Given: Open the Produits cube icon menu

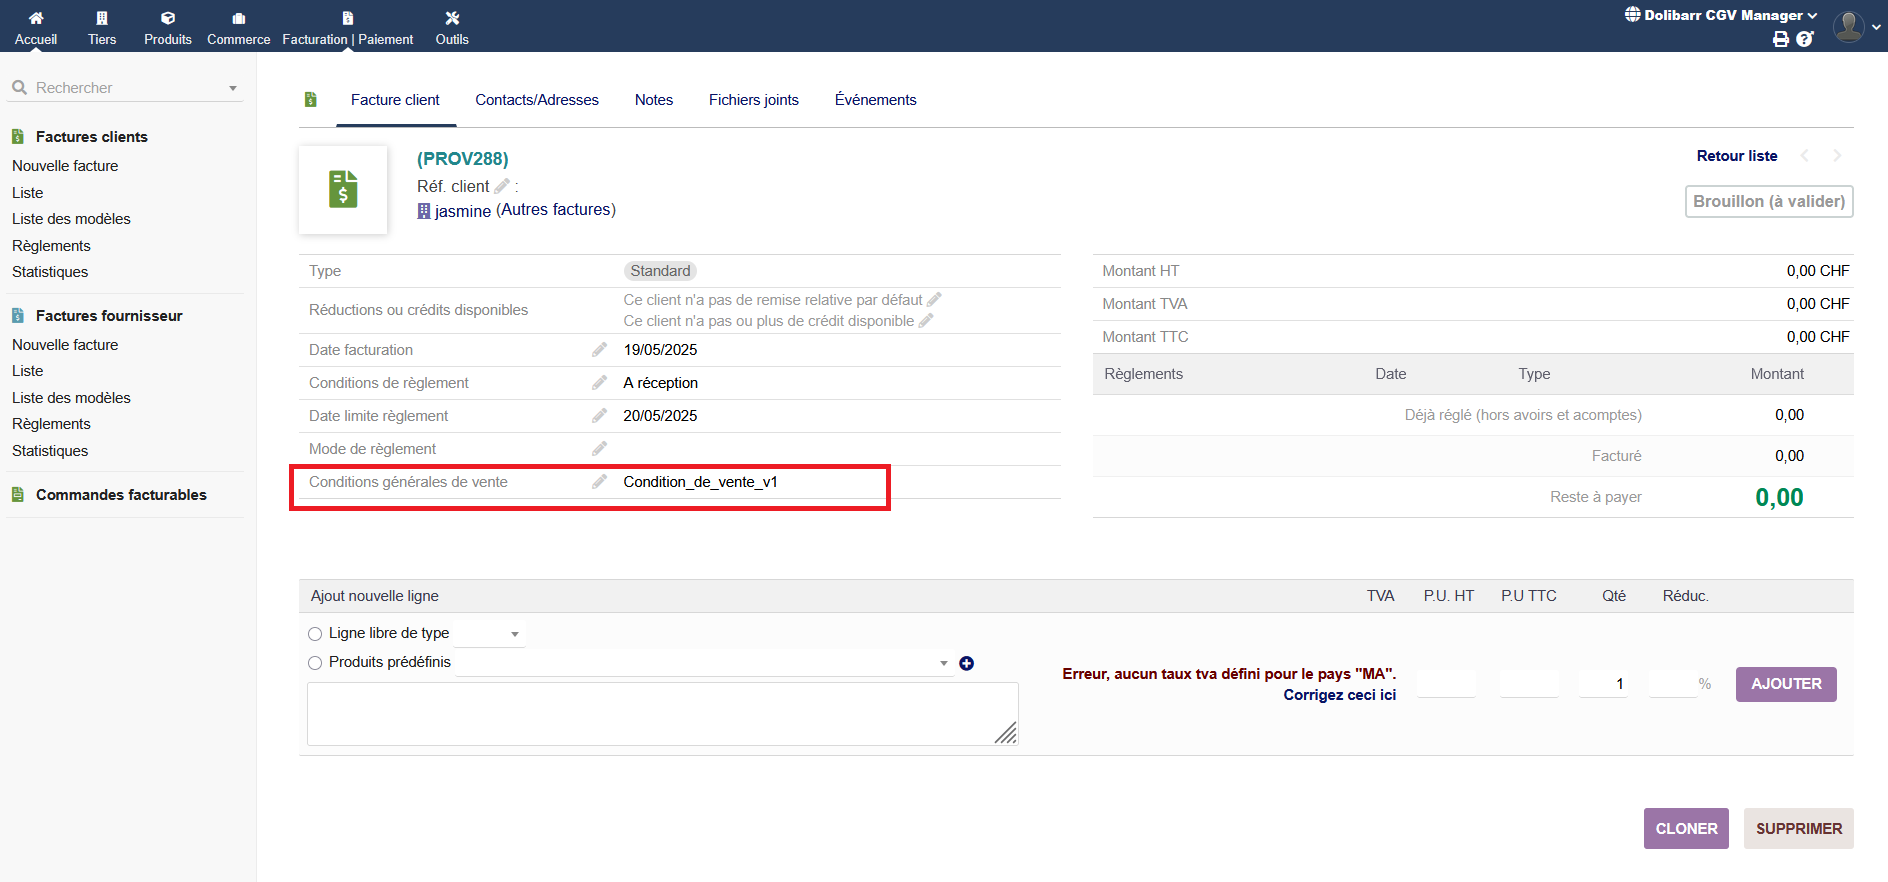Looking at the screenshot, I should click(x=168, y=18).
